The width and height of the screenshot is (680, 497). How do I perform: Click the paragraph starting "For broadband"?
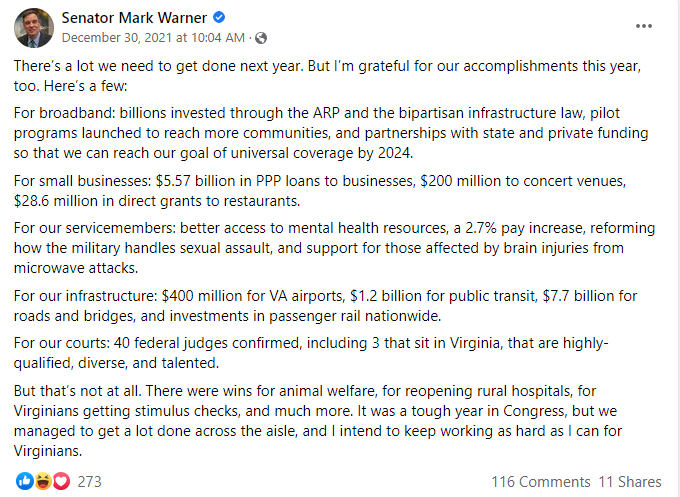[x=330, y=132]
